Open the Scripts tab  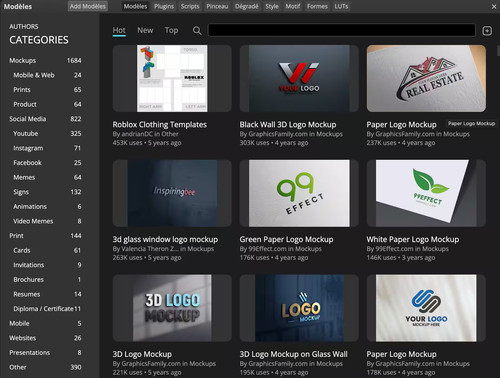point(190,6)
